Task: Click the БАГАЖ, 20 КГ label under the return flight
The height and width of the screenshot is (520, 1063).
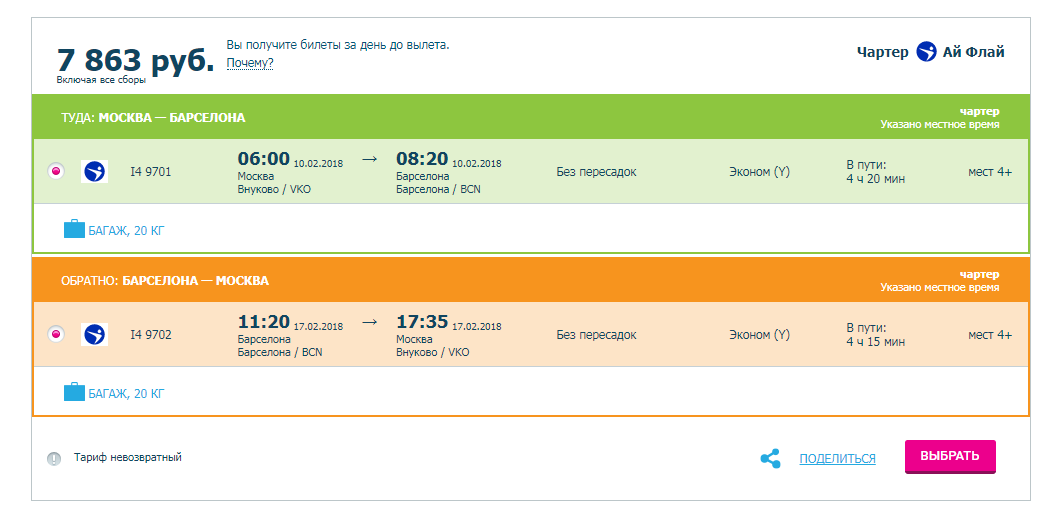Action: pos(126,394)
